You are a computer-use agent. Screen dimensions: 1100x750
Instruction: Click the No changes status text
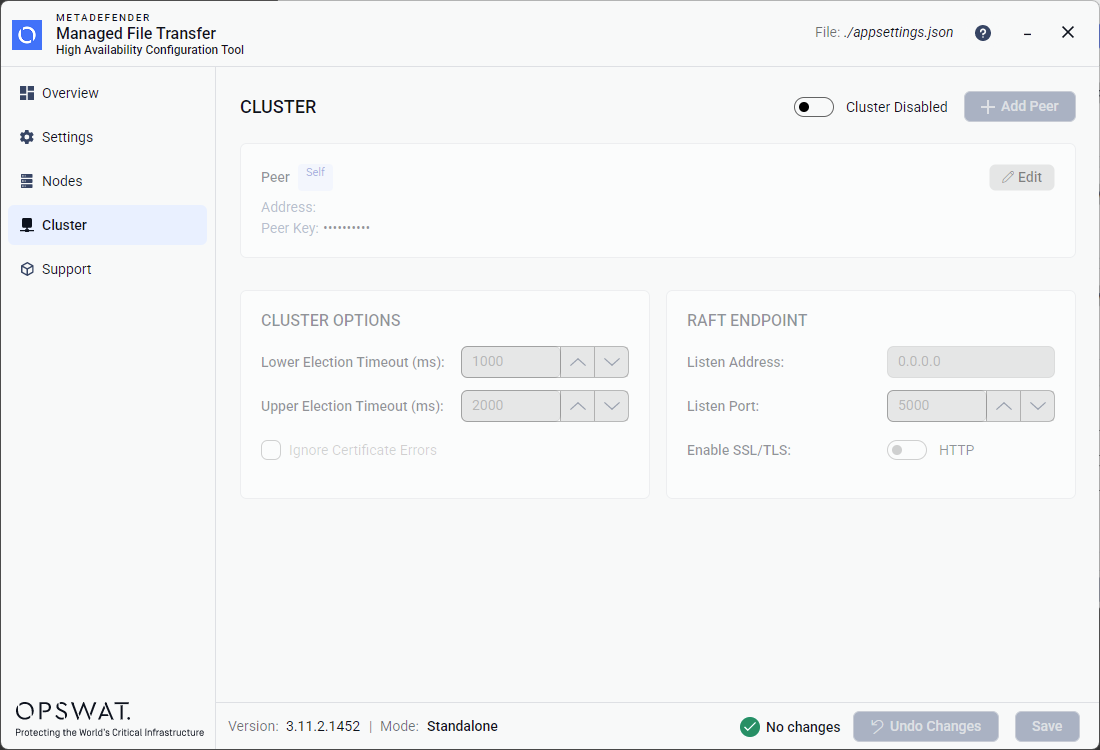tap(803, 727)
